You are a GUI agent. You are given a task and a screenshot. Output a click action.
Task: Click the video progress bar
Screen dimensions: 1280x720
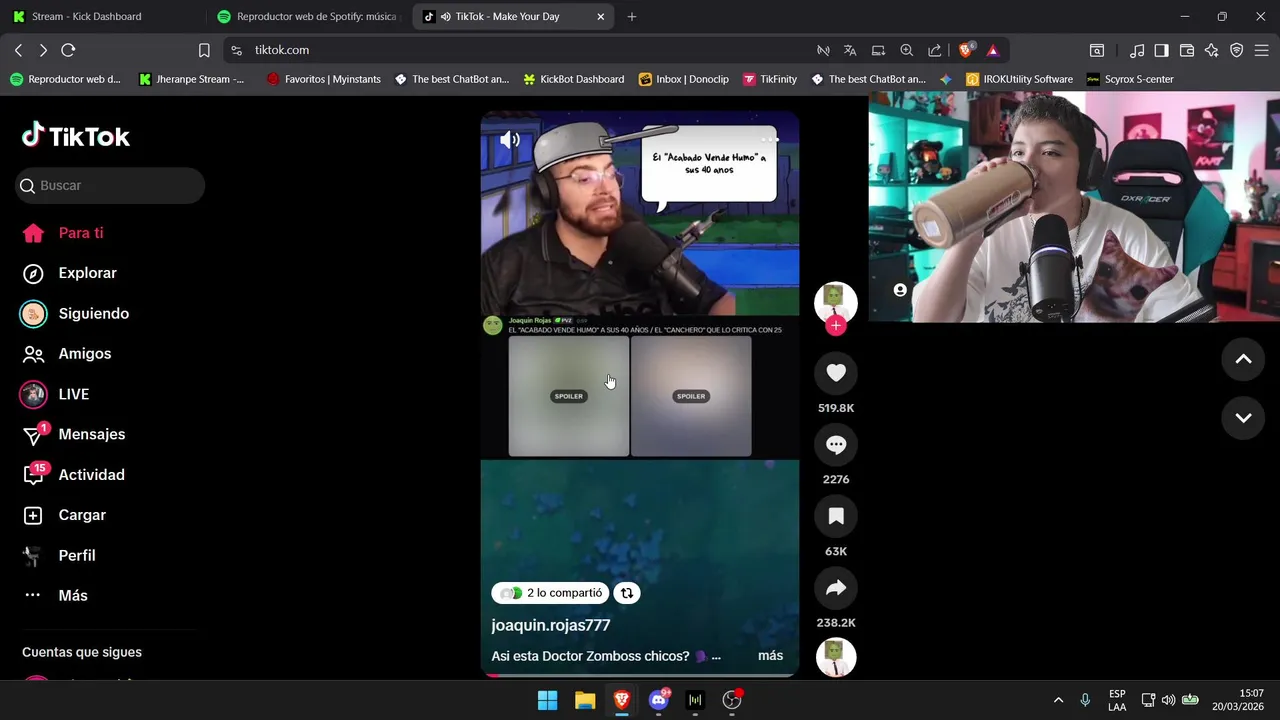coord(640,675)
